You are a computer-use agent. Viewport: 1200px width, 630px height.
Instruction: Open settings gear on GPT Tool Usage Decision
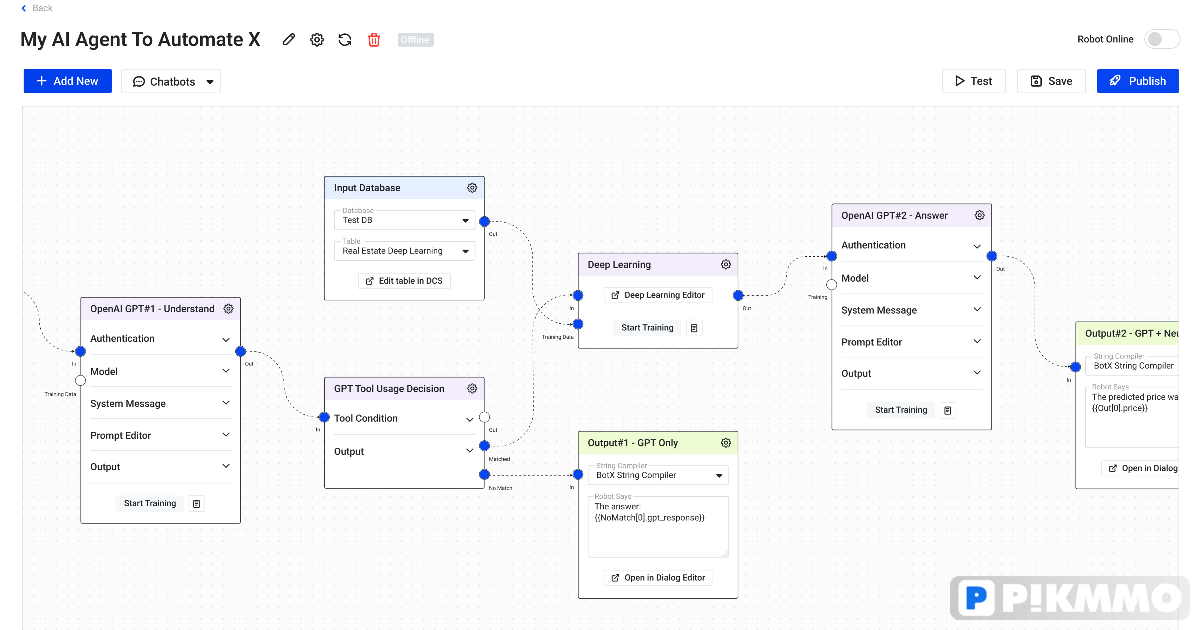tap(472, 389)
